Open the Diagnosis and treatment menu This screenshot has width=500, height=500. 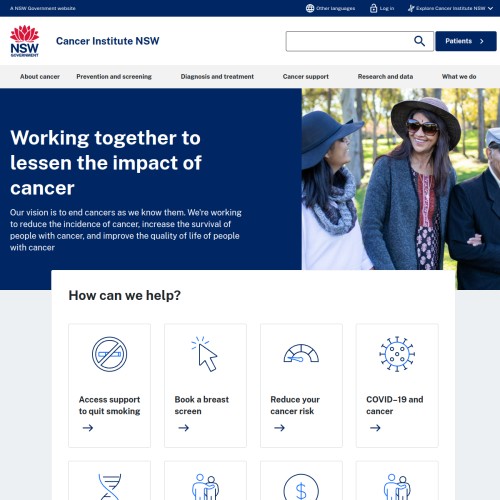click(217, 77)
